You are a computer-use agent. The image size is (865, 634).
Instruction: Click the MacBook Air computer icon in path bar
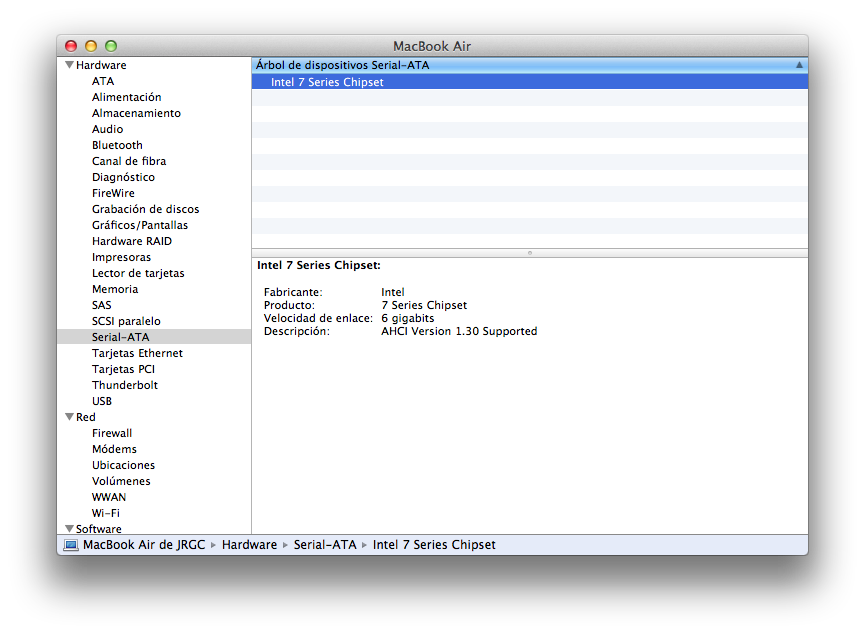[71, 545]
